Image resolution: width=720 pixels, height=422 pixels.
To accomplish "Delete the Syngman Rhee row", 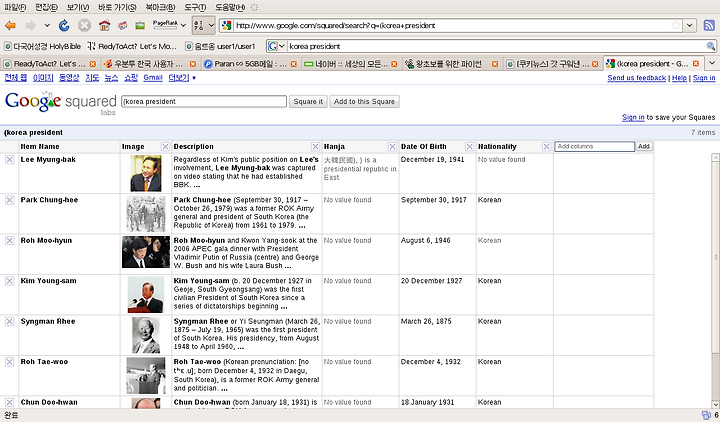I will (9, 321).
